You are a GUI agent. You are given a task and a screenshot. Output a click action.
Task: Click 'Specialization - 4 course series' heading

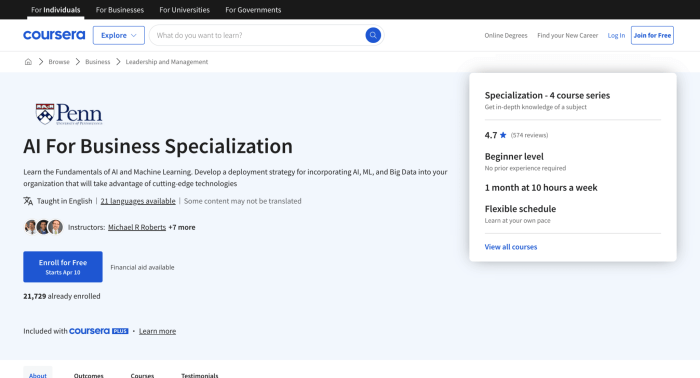[547, 95]
